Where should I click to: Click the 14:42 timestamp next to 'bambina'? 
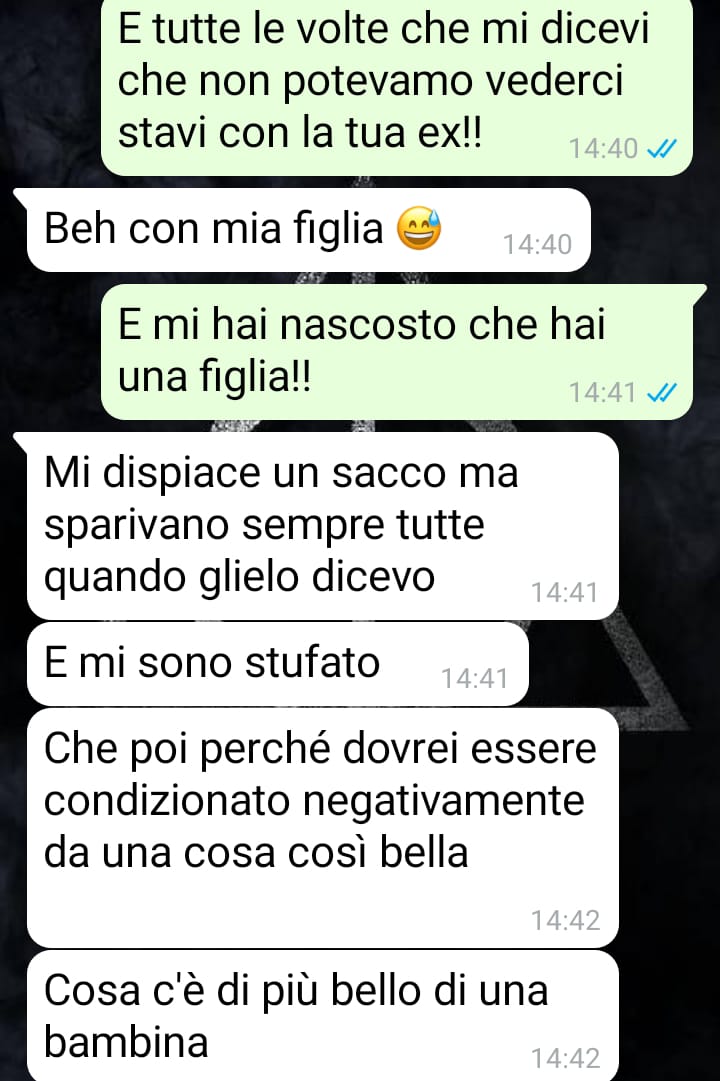click(566, 1058)
